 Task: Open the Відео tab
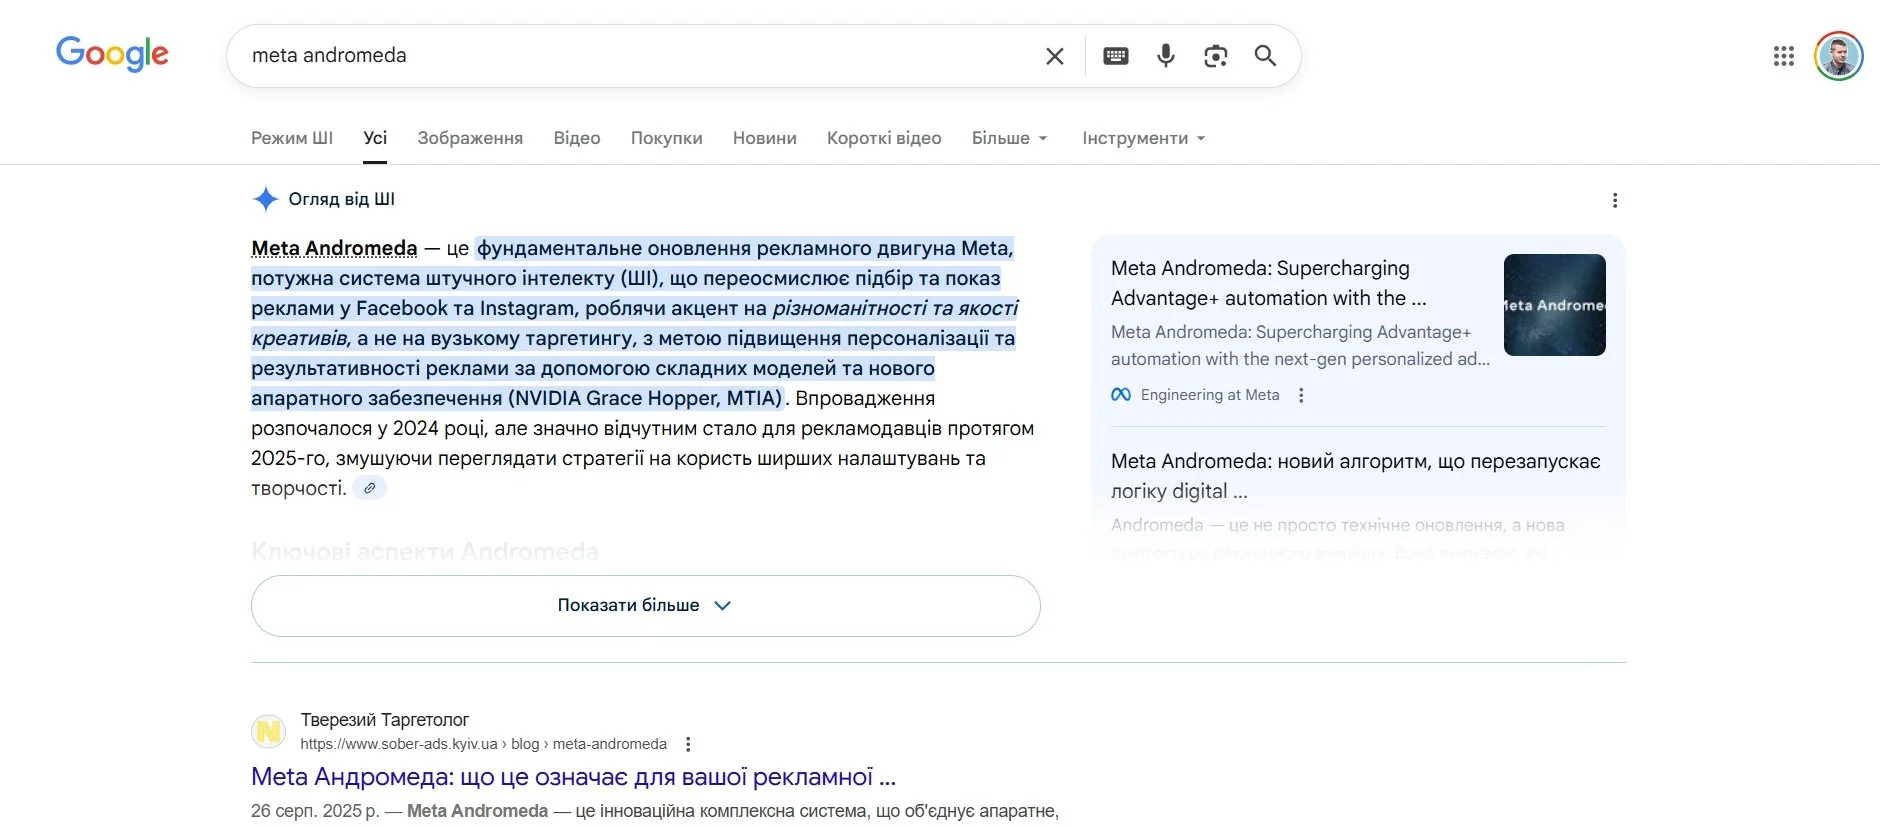[x=577, y=138]
